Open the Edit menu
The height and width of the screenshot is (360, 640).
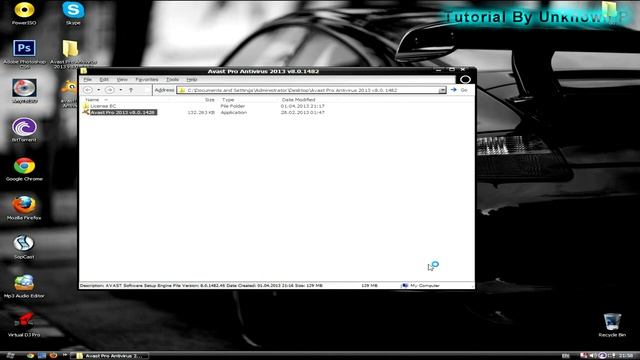tap(104, 80)
